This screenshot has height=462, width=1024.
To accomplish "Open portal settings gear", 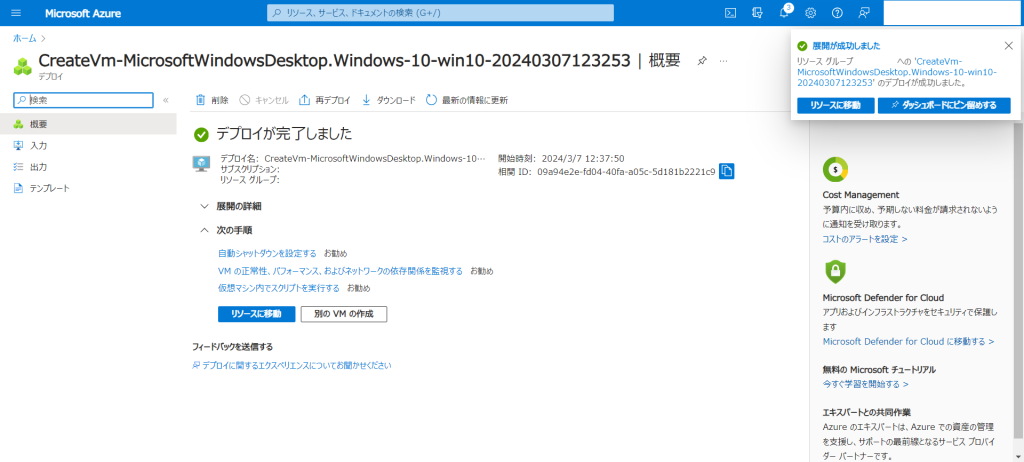I will pos(810,13).
